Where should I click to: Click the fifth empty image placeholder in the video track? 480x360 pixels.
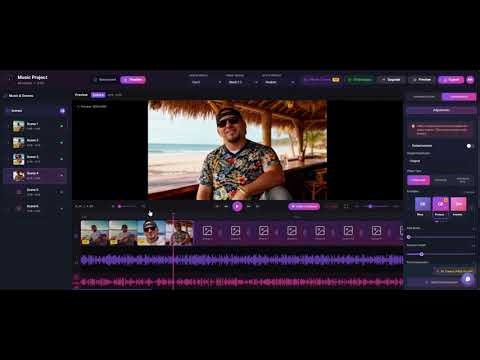[x=320, y=231]
